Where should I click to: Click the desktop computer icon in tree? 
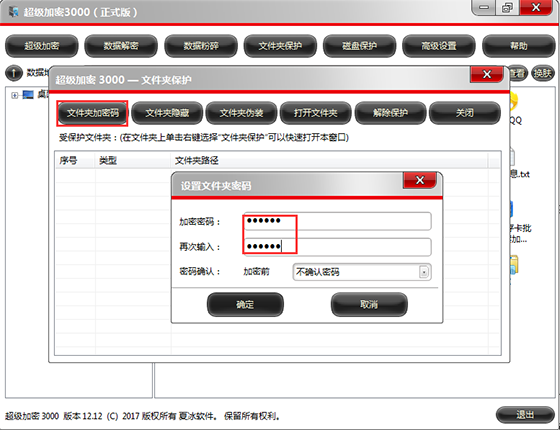click(28, 95)
